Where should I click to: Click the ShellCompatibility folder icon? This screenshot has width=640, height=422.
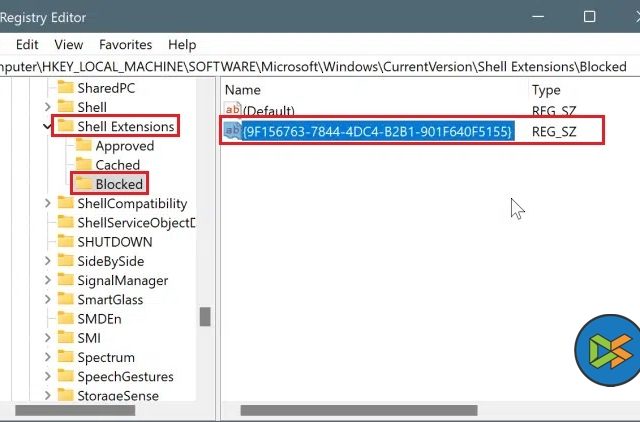point(65,202)
